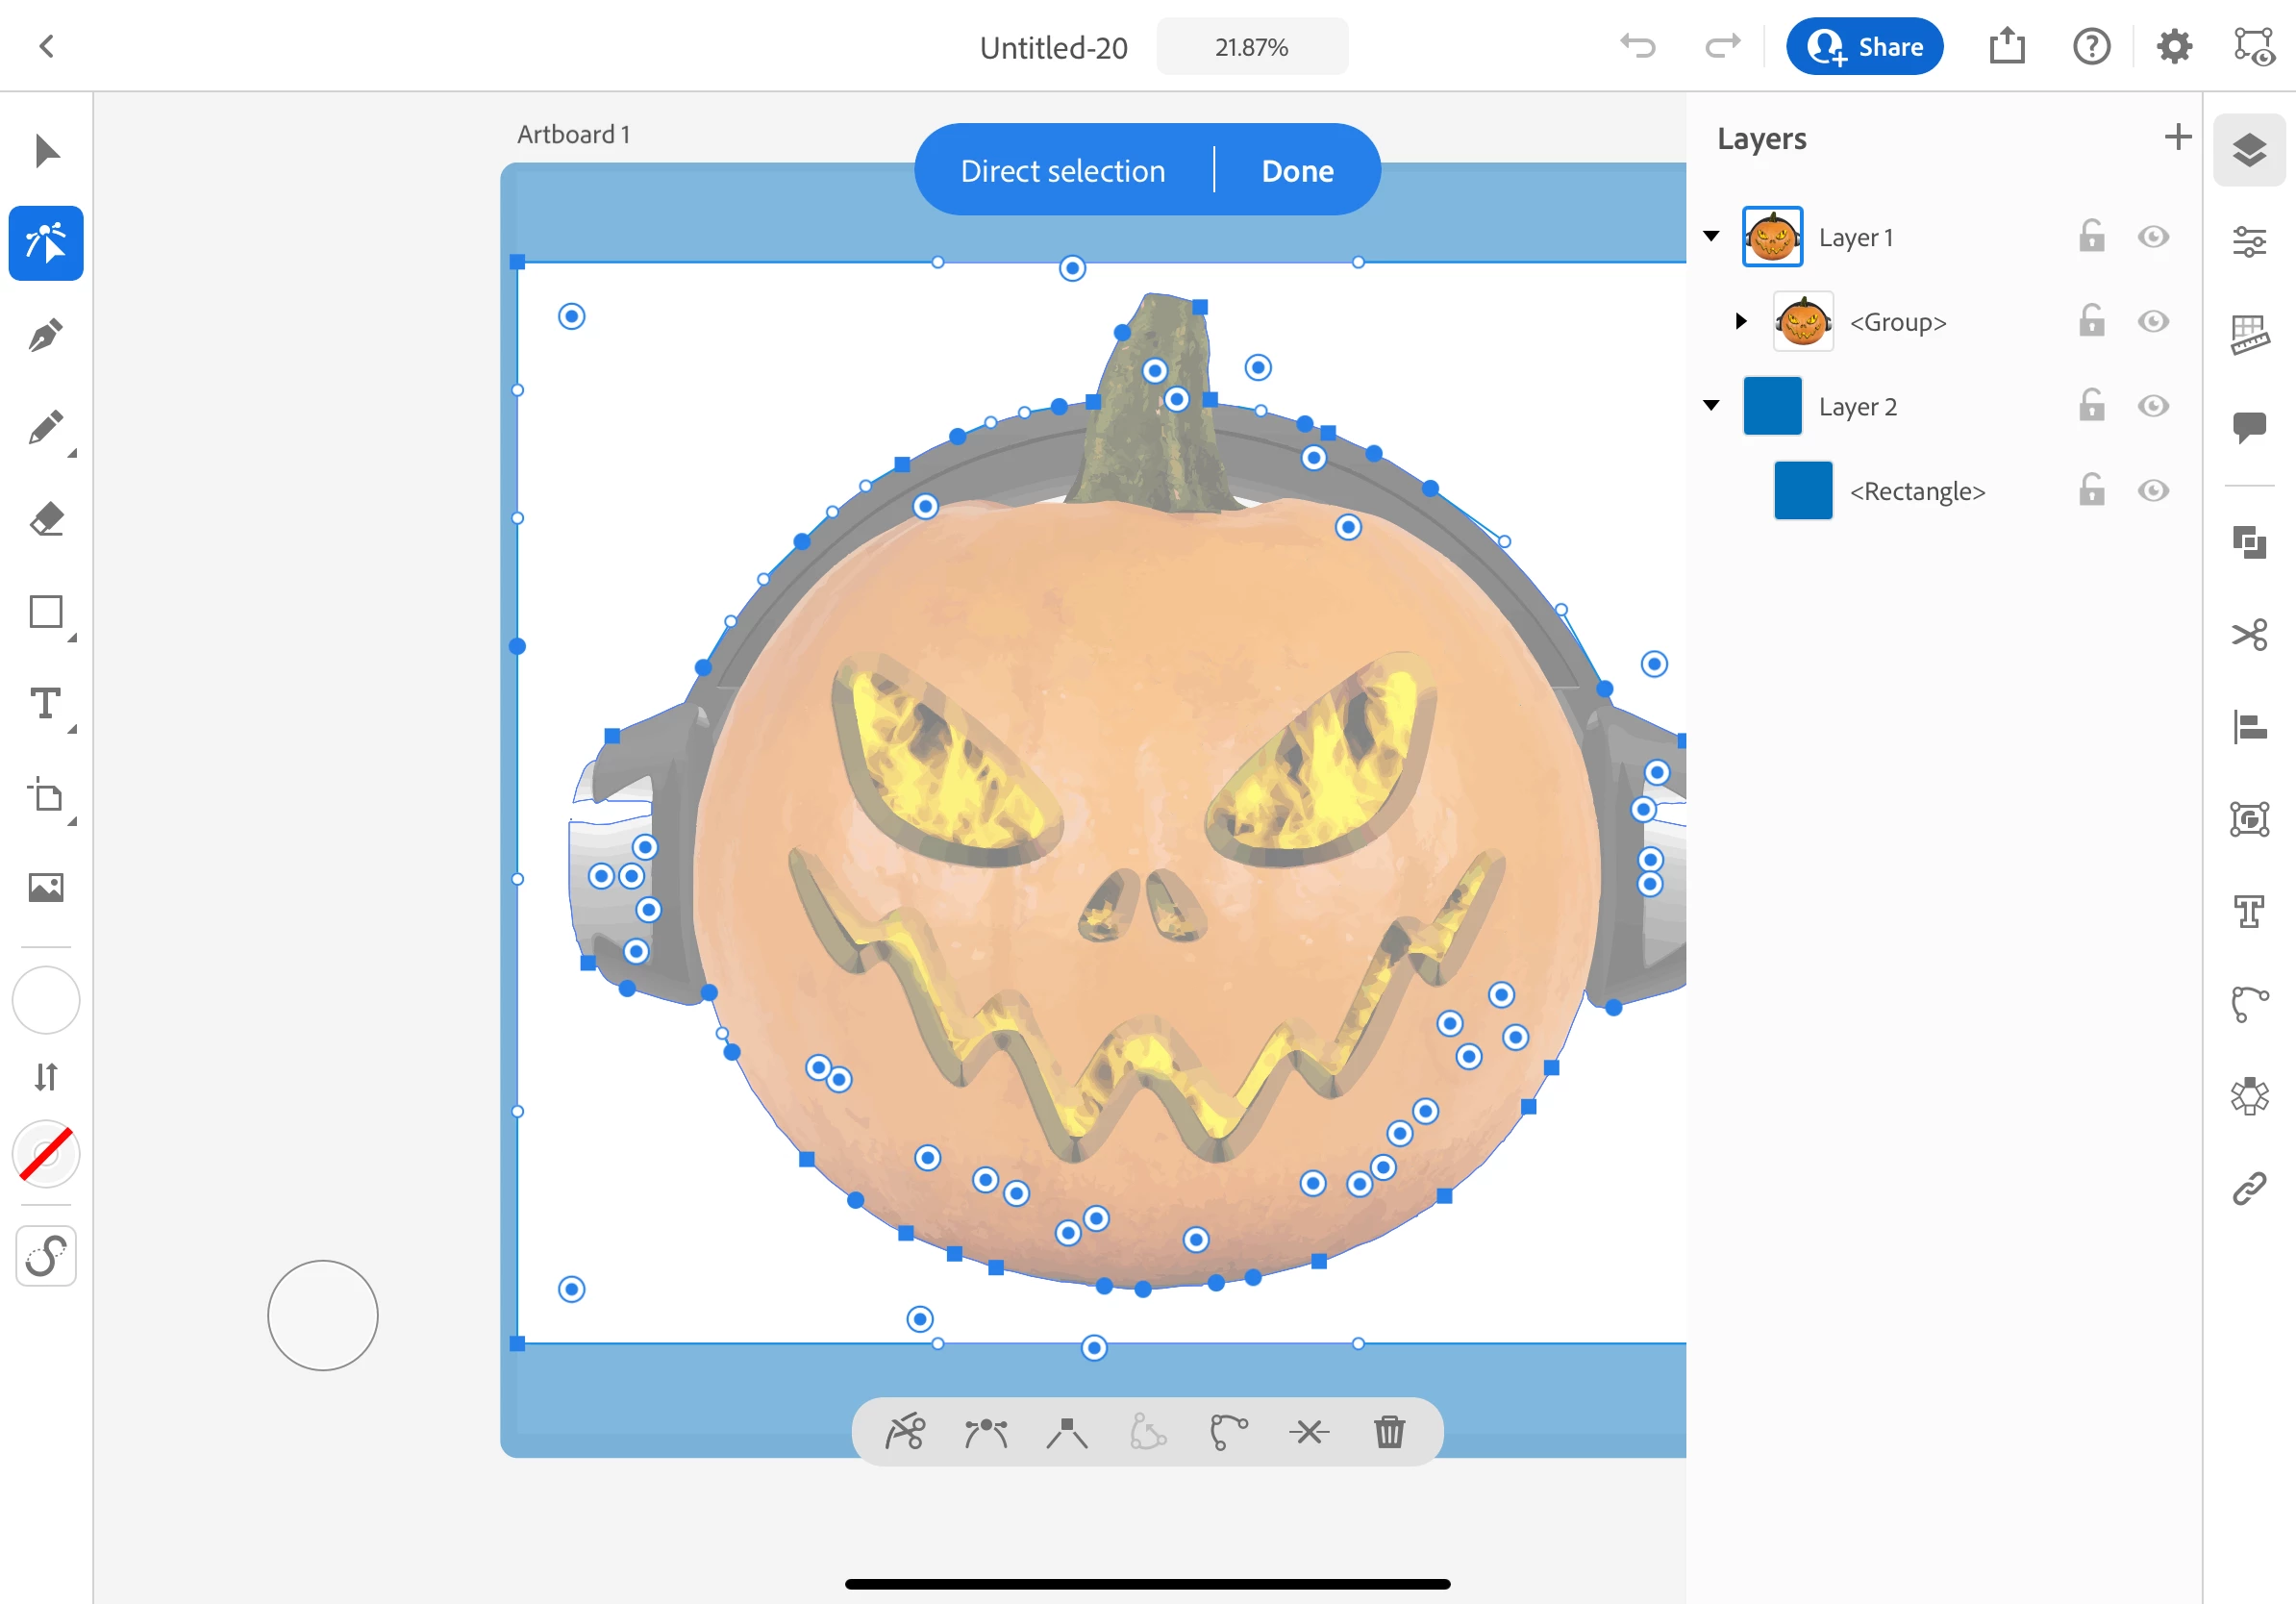Open the Properties sliders panel

[2249, 242]
